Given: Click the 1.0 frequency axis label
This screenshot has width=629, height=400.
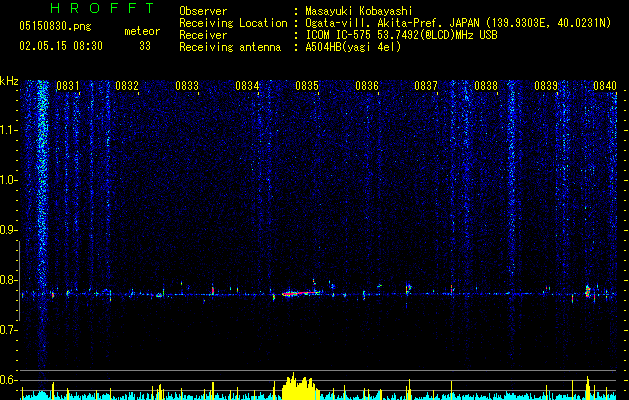Looking at the screenshot, I should [8, 180].
